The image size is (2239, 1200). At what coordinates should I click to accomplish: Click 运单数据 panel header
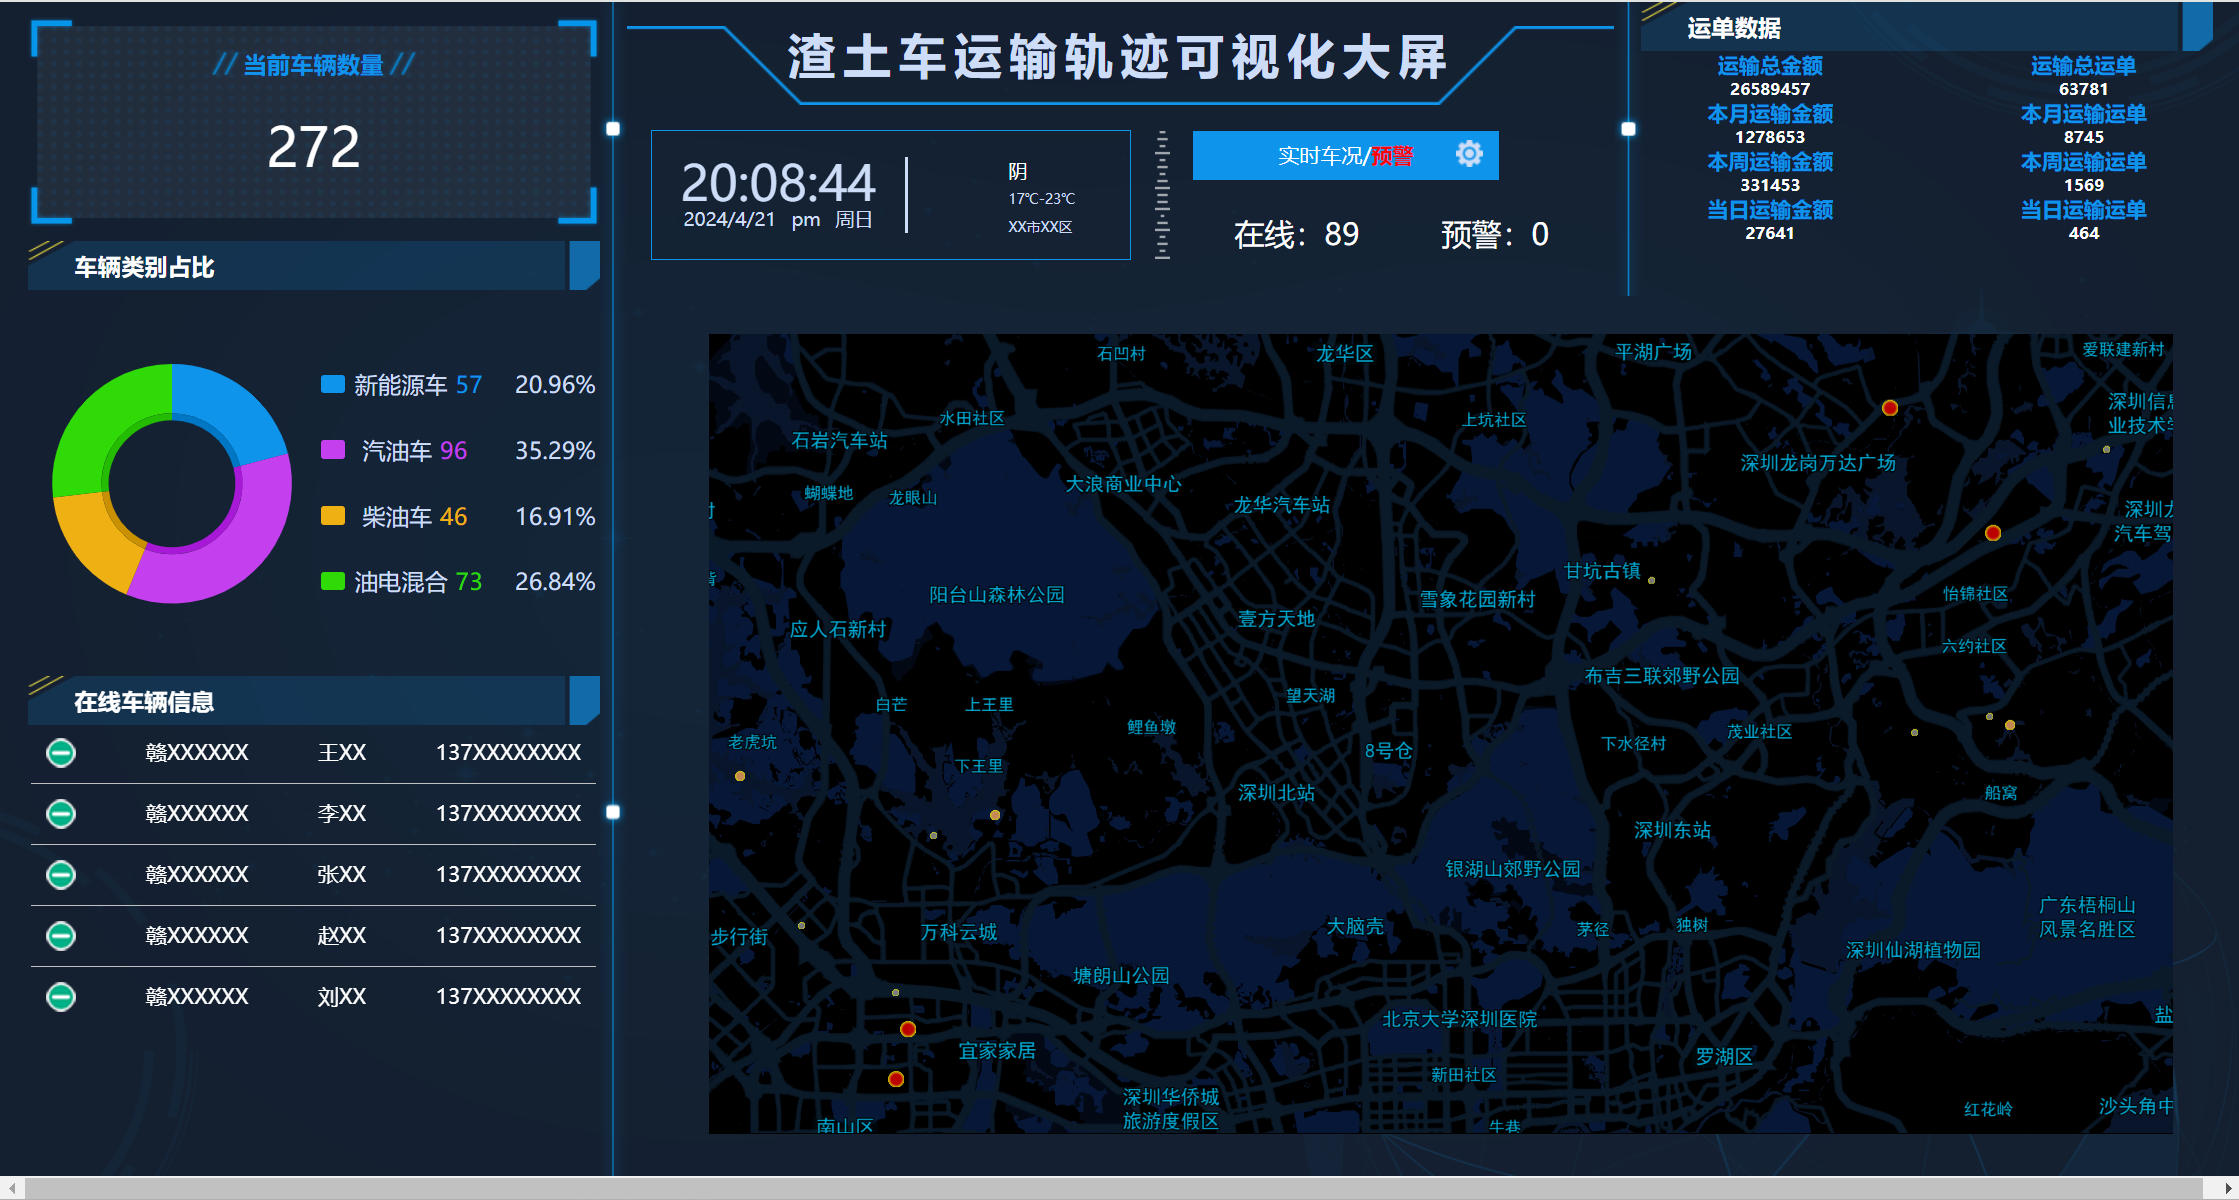click(x=1927, y=27)
